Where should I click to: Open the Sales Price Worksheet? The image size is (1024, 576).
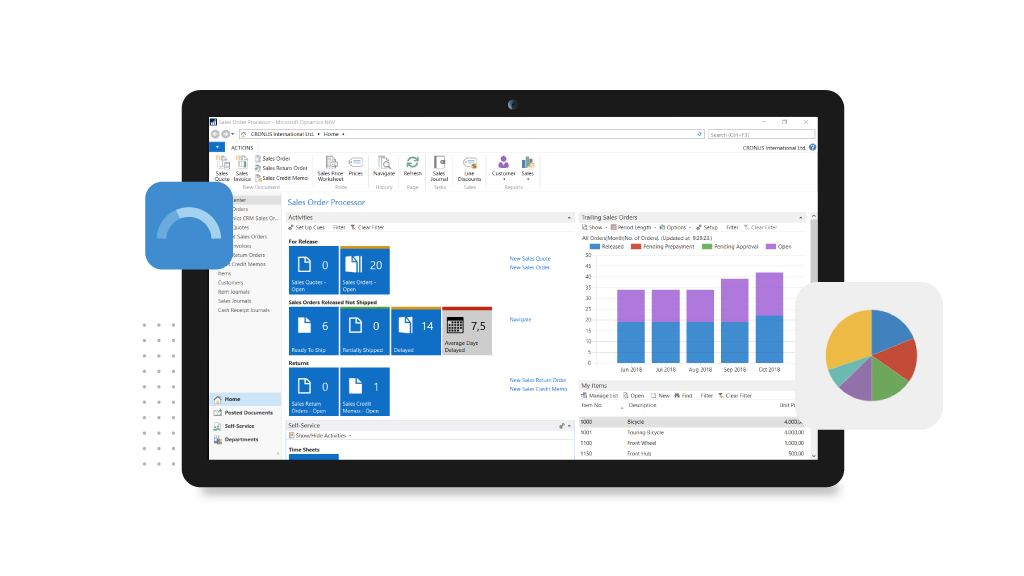(x=331, y=165)
